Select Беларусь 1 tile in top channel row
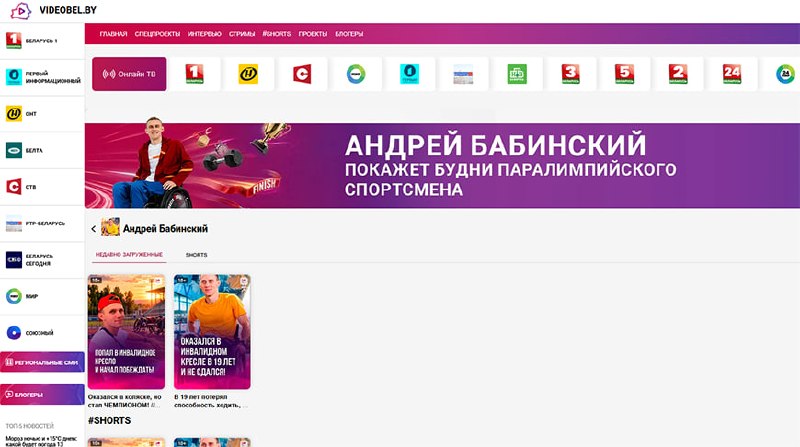This screenshot has width=800, height=447. [x=194, y=74]
